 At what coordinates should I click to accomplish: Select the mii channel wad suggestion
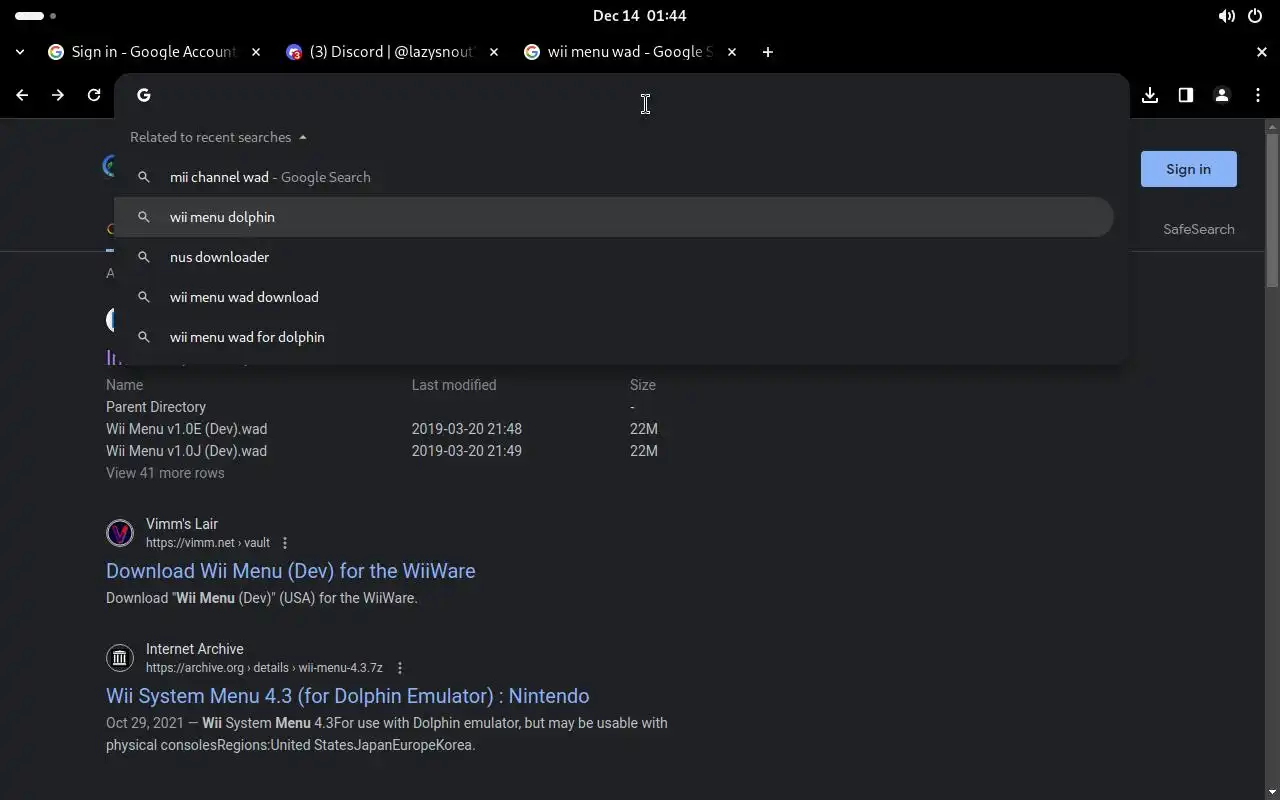[x=614, y=177]
